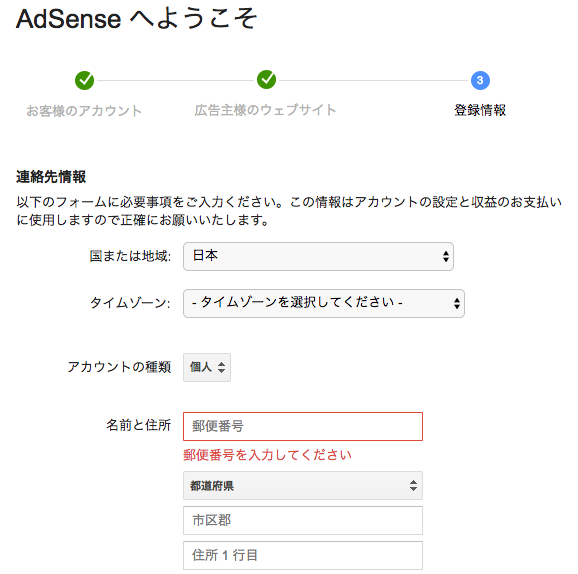Click the green checkmark for お客様のアカウント step
Image resolution: width=578 pixels, height=574 pixels.
[x=84, y=80]
